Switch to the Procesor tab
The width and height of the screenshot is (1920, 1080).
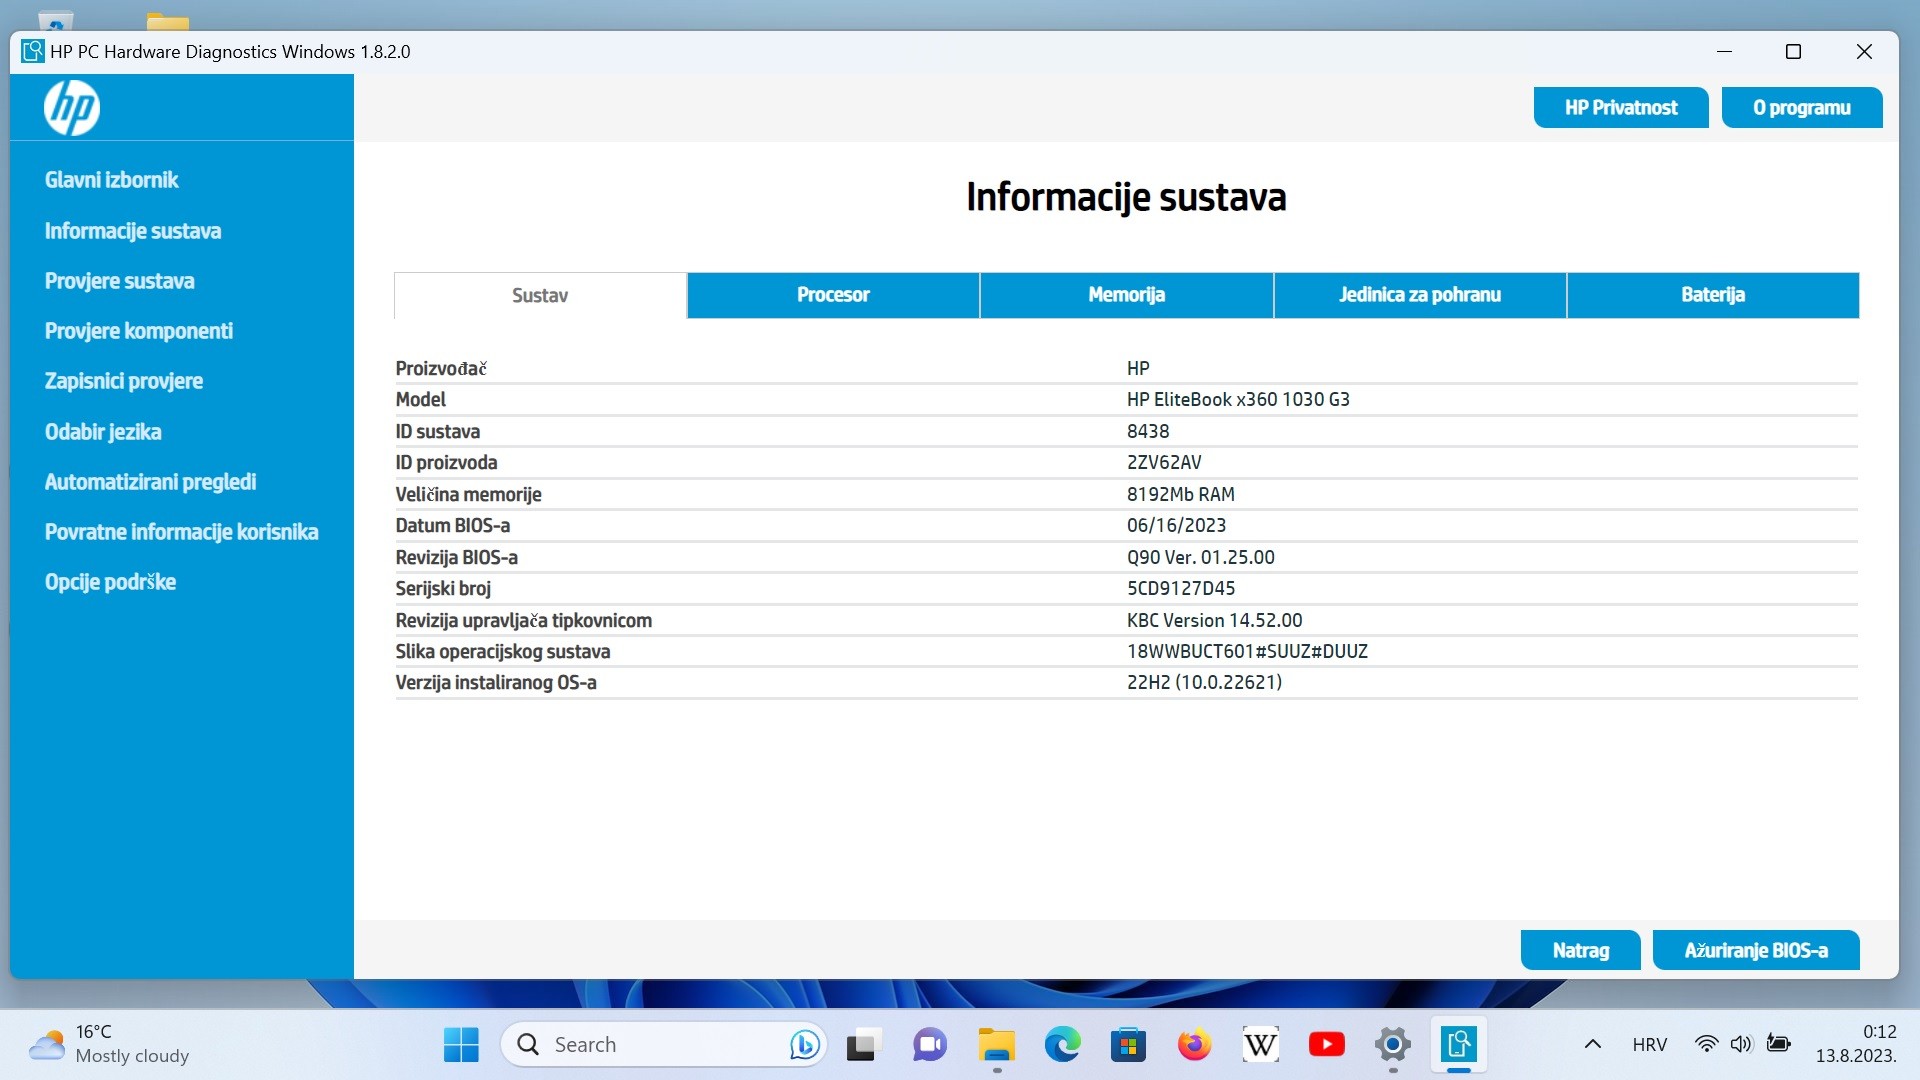(x=833, y=295)
